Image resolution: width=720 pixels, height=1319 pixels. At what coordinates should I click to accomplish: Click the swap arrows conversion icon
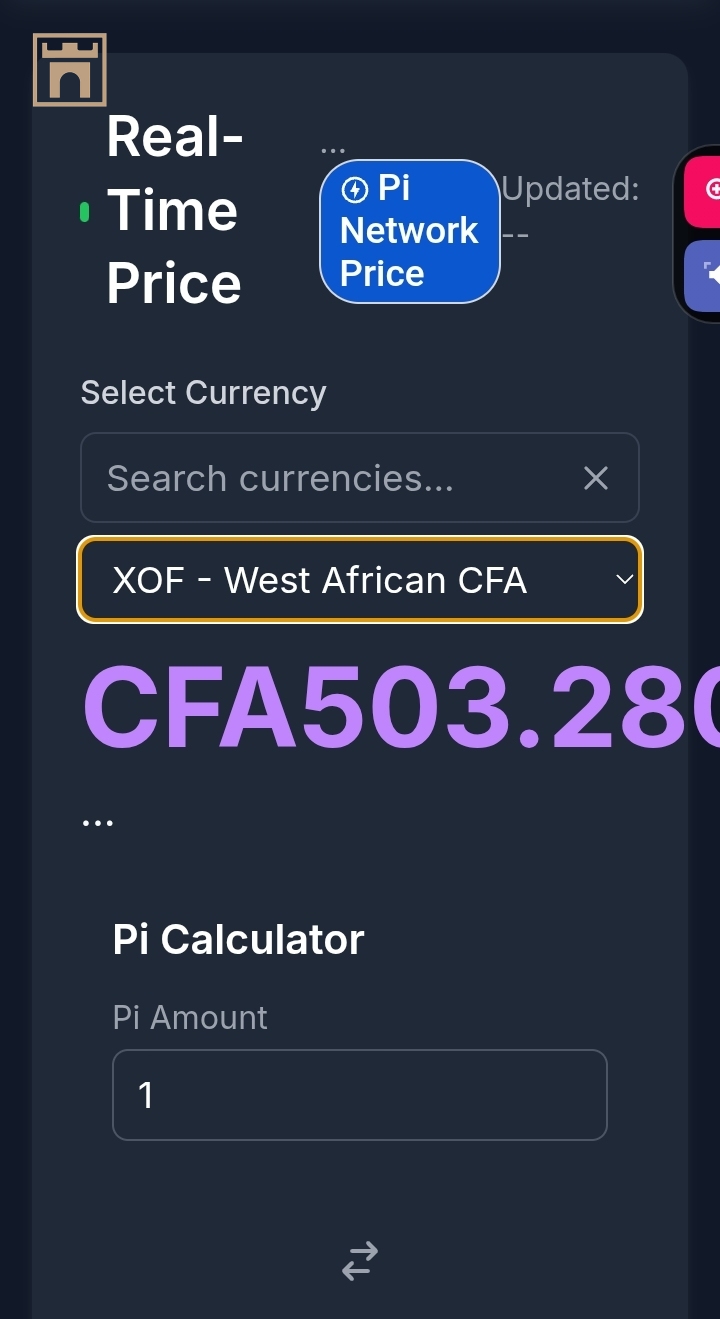click(x=360, y=1261)
